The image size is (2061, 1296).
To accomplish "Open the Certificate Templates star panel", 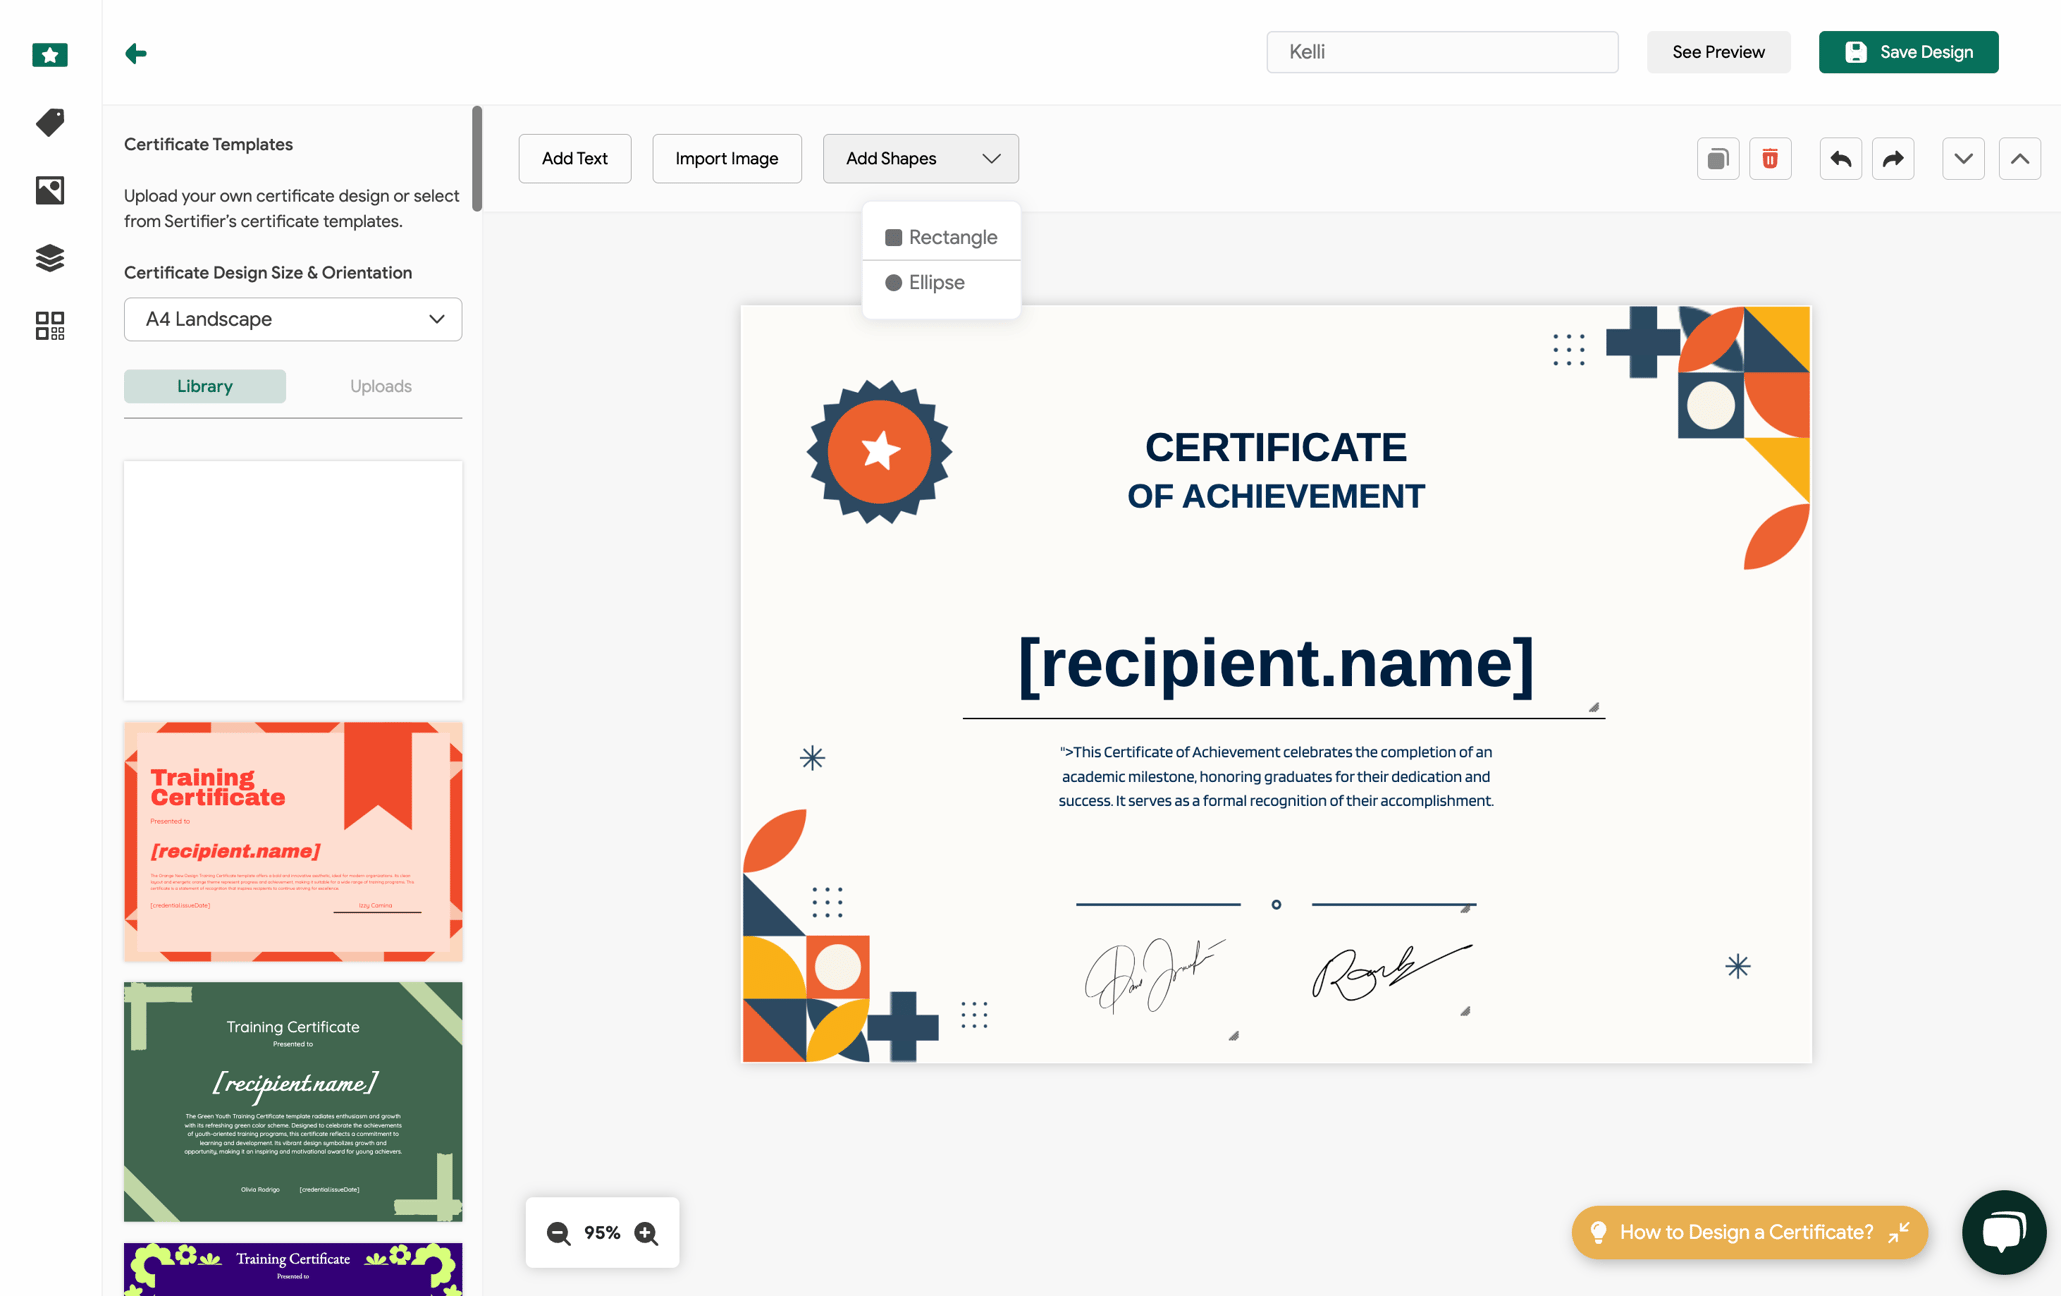I will pos(48,54).
